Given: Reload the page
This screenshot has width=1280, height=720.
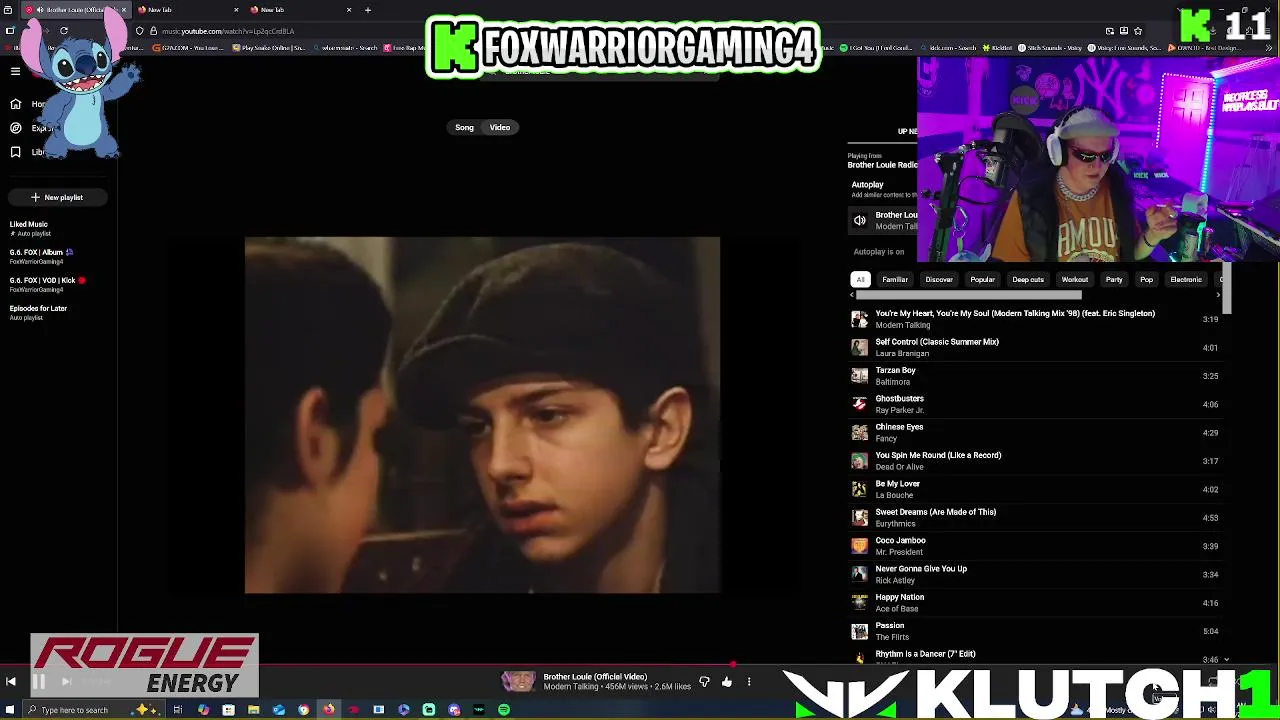Looking at the screenshot, I should [63, 31].
